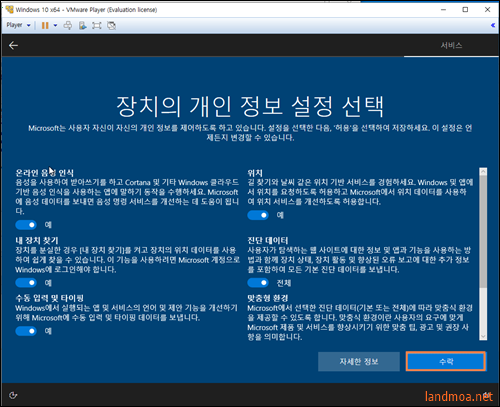Image resolution: width=500 pixels, height=407 pixels.
Task: Click the 맞춤형 환경 heading
Action: pyautogui.click(x=267, y=298)
